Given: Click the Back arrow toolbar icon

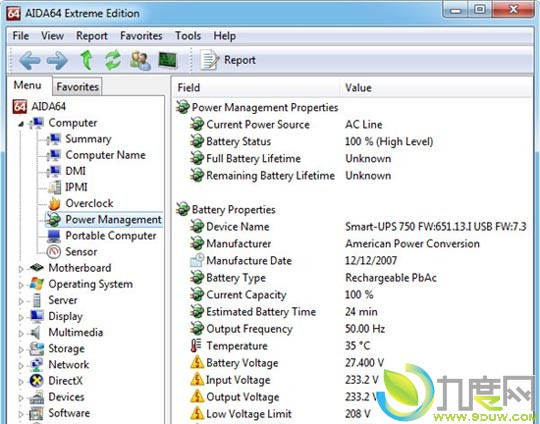Looking at the screenshot, I should point(30,60).
